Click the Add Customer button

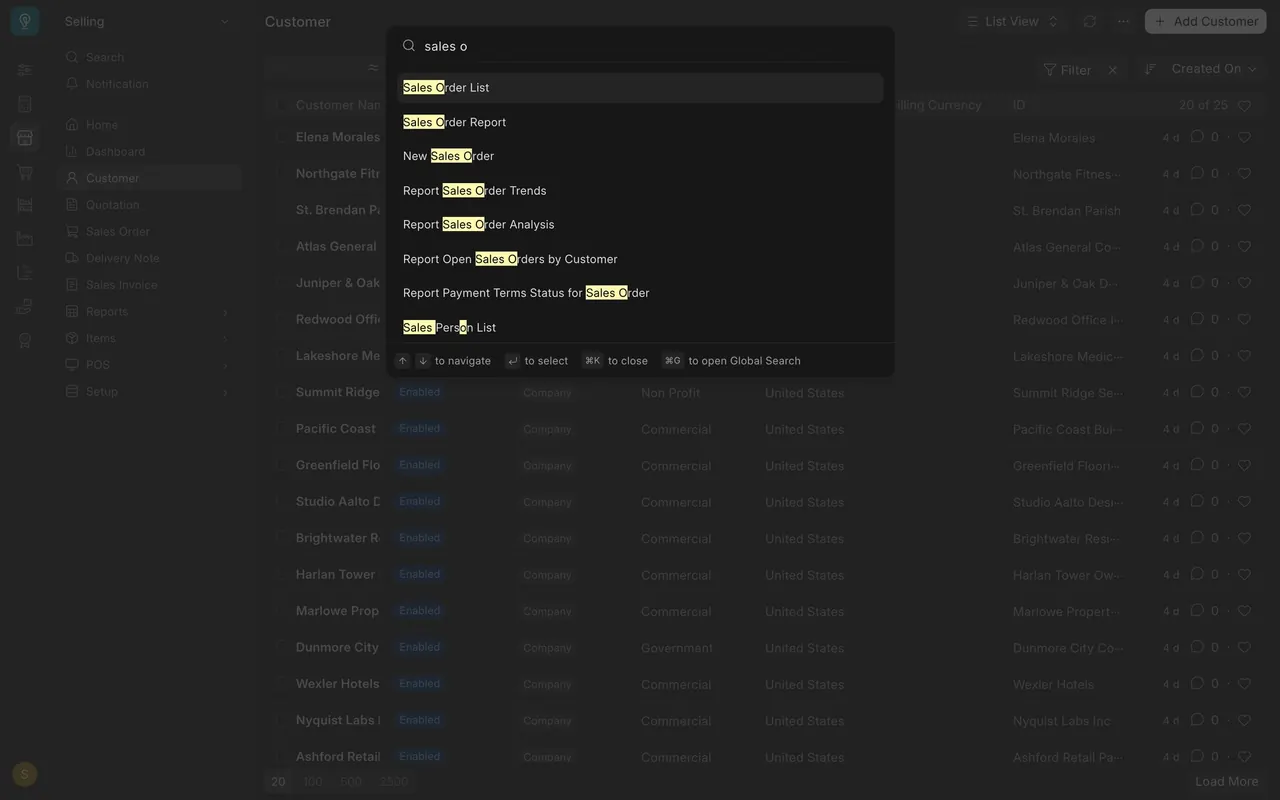pyautogui.click(x=1206, y=21)
